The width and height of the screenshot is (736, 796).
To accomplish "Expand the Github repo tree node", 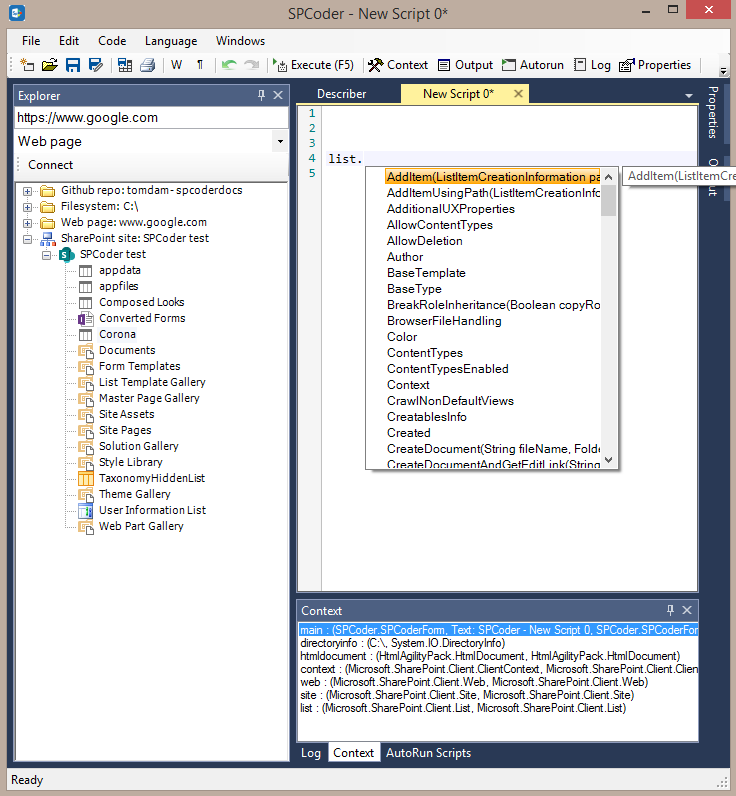I will click(x=27, y=191).
